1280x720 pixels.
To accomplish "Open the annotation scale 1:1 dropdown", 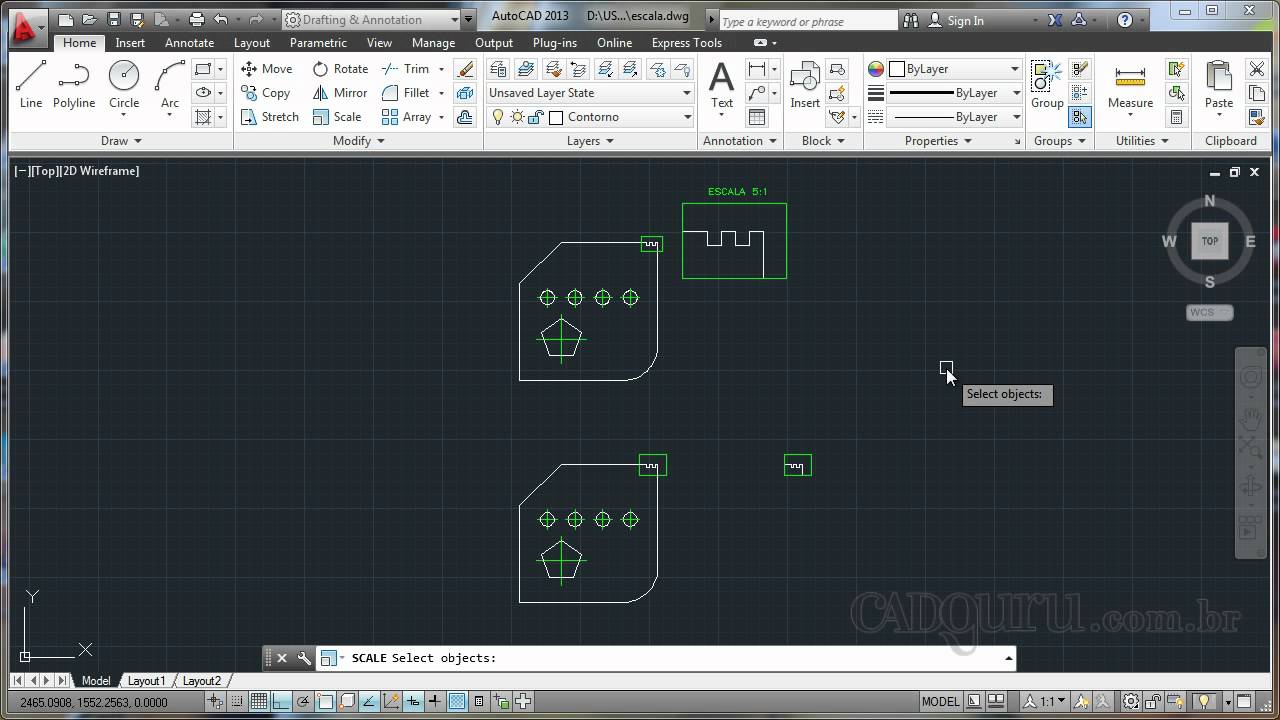I will click(1041, 702).
